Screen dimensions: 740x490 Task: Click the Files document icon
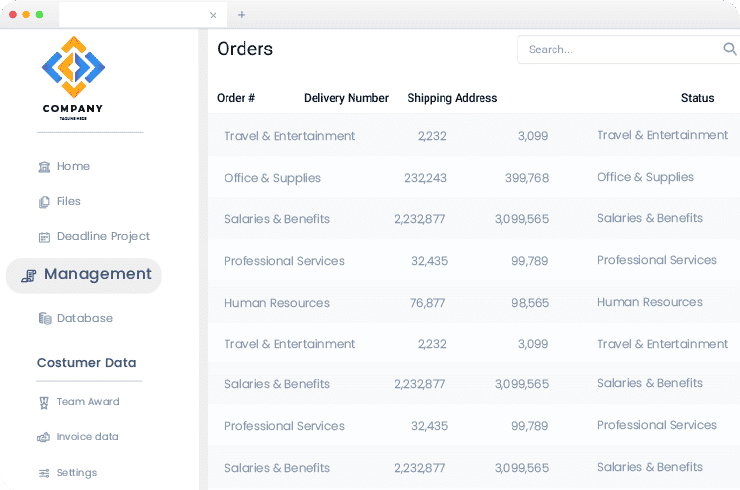click(44, 202)
